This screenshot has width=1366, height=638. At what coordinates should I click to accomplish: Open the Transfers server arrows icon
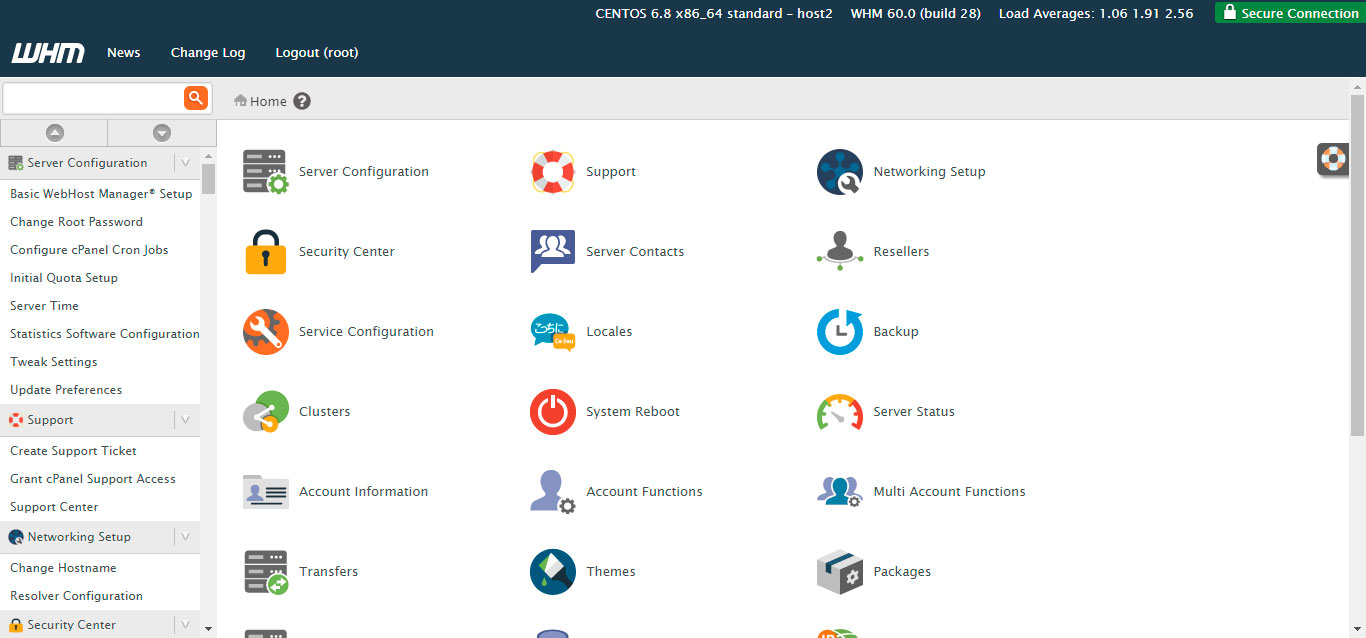pyautogui.click(x=265, y=572)
